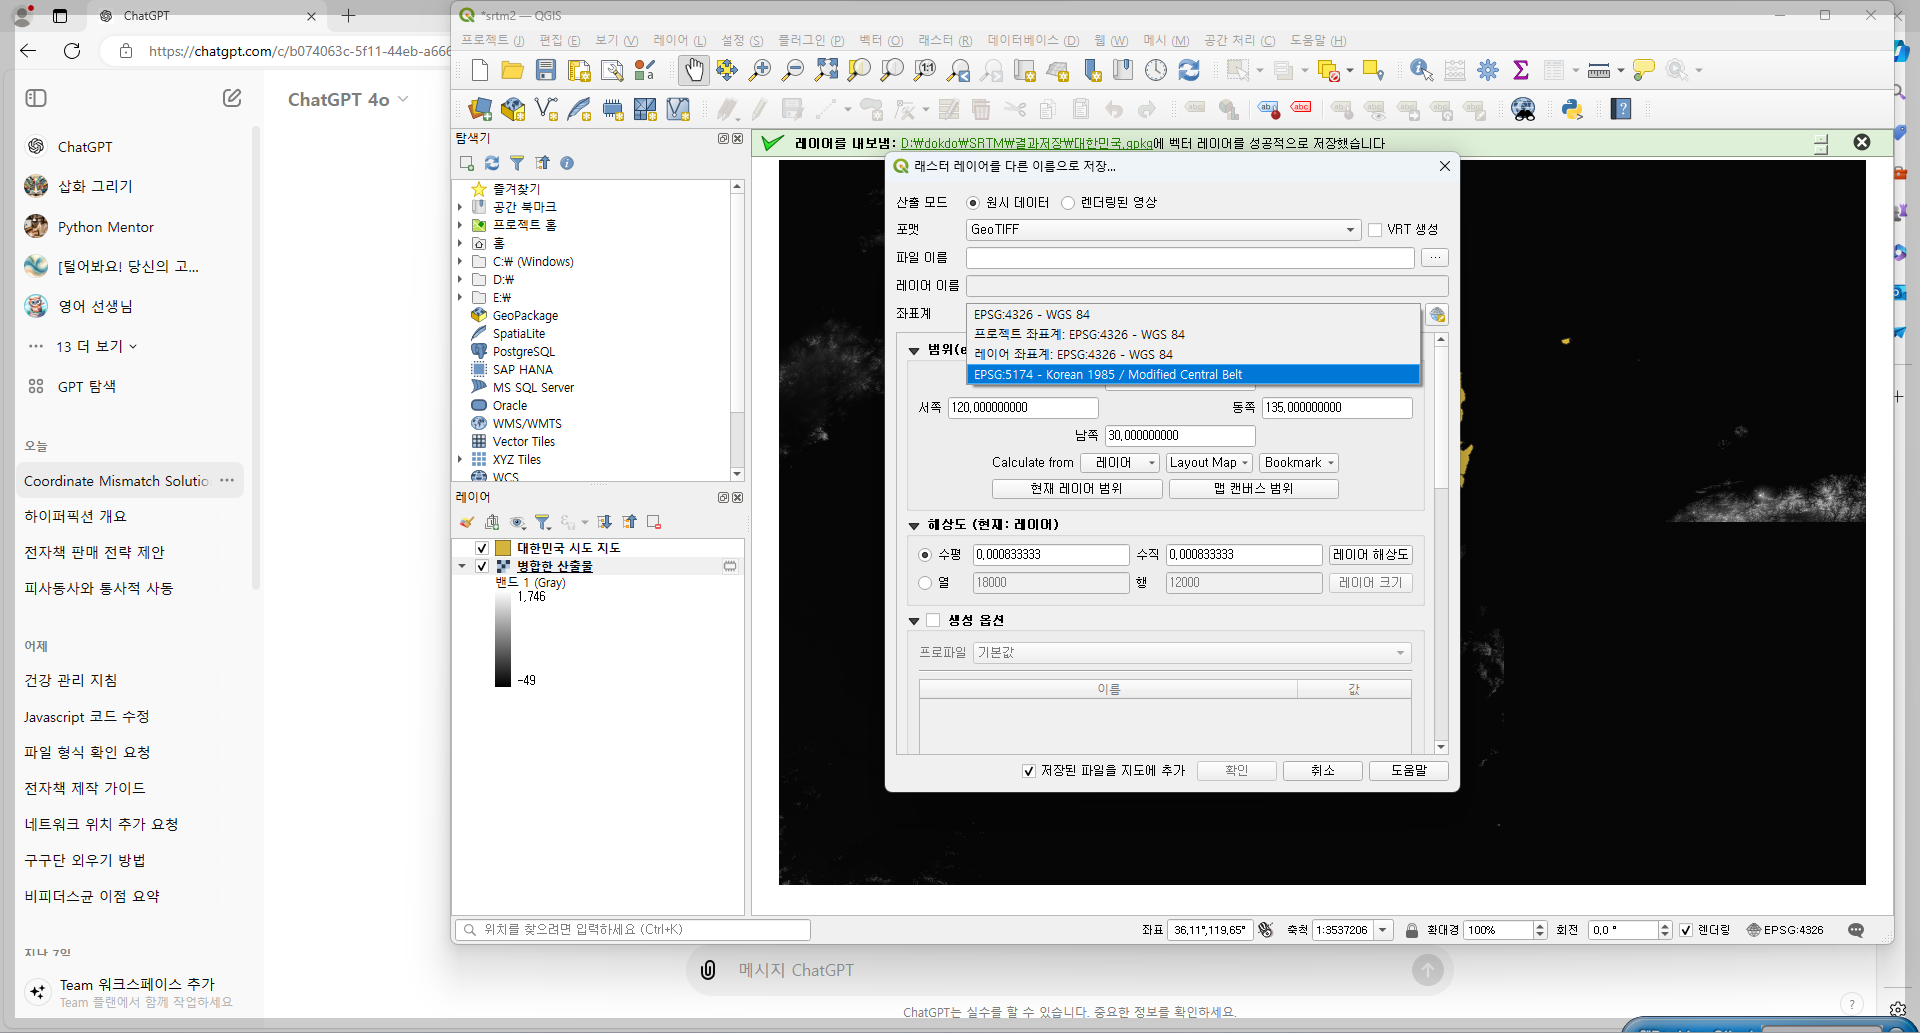This screenshot has width=1920, height=1033.
Task: Click the 도움말 button in save dialog
Action: (1408, 771)
